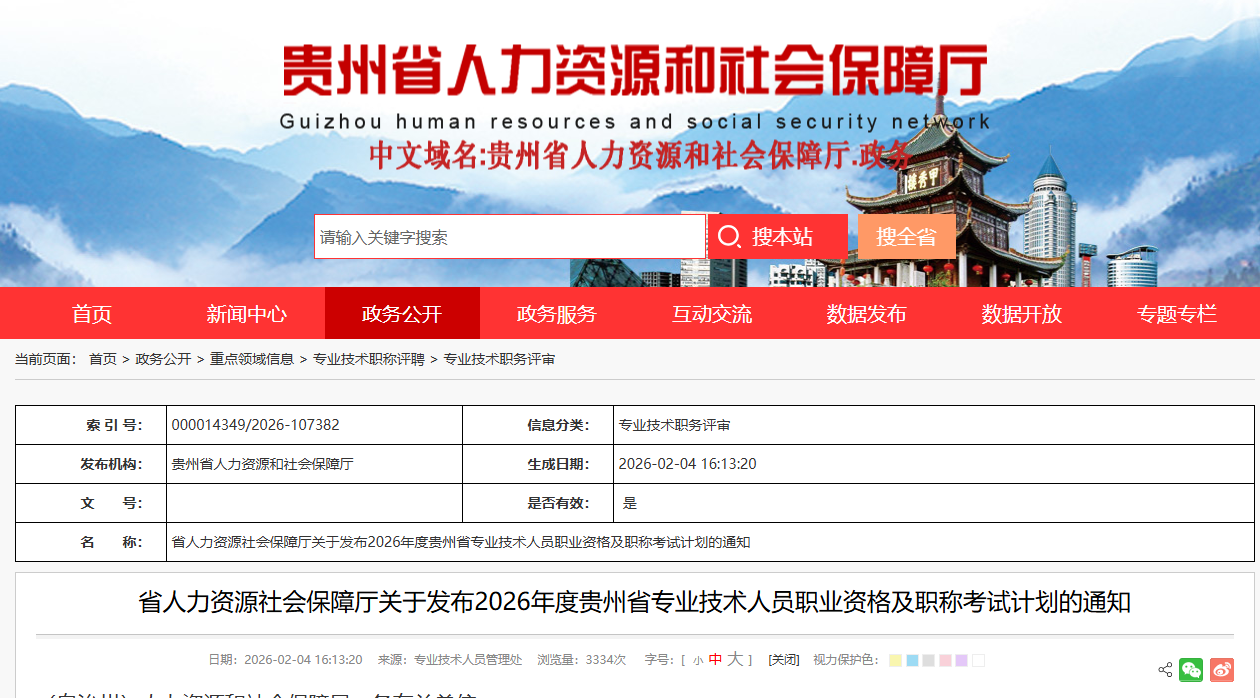Click the [关闭] link to close page
Viewport: 1260px width, 698px height.
coord(783,660)
